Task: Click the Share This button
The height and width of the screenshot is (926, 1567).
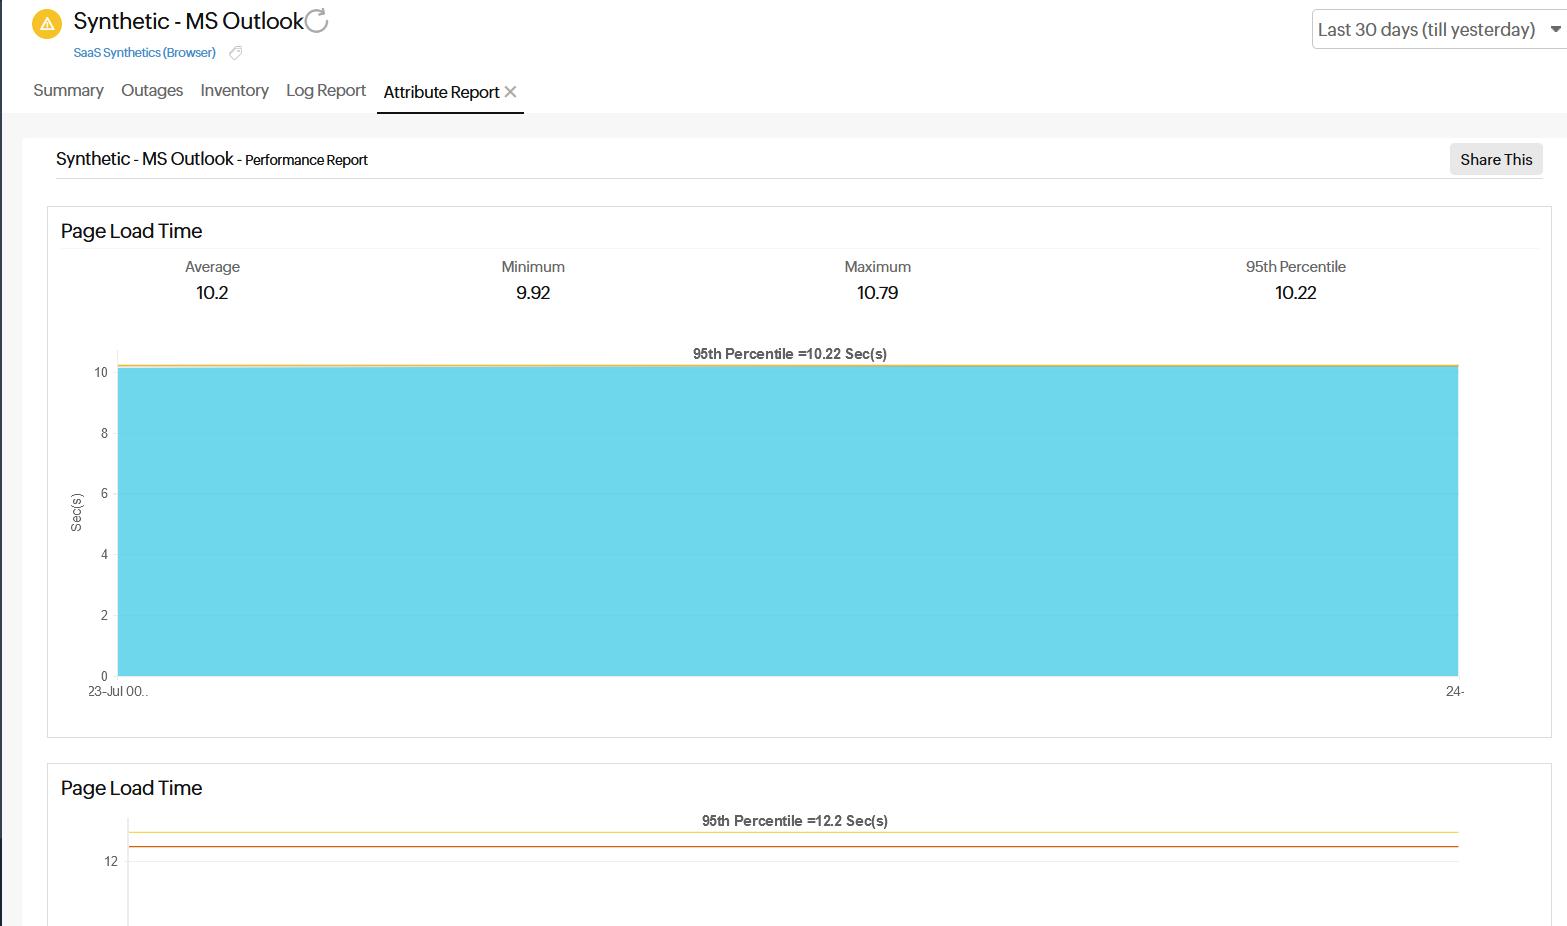Action: pos(1495,159)
